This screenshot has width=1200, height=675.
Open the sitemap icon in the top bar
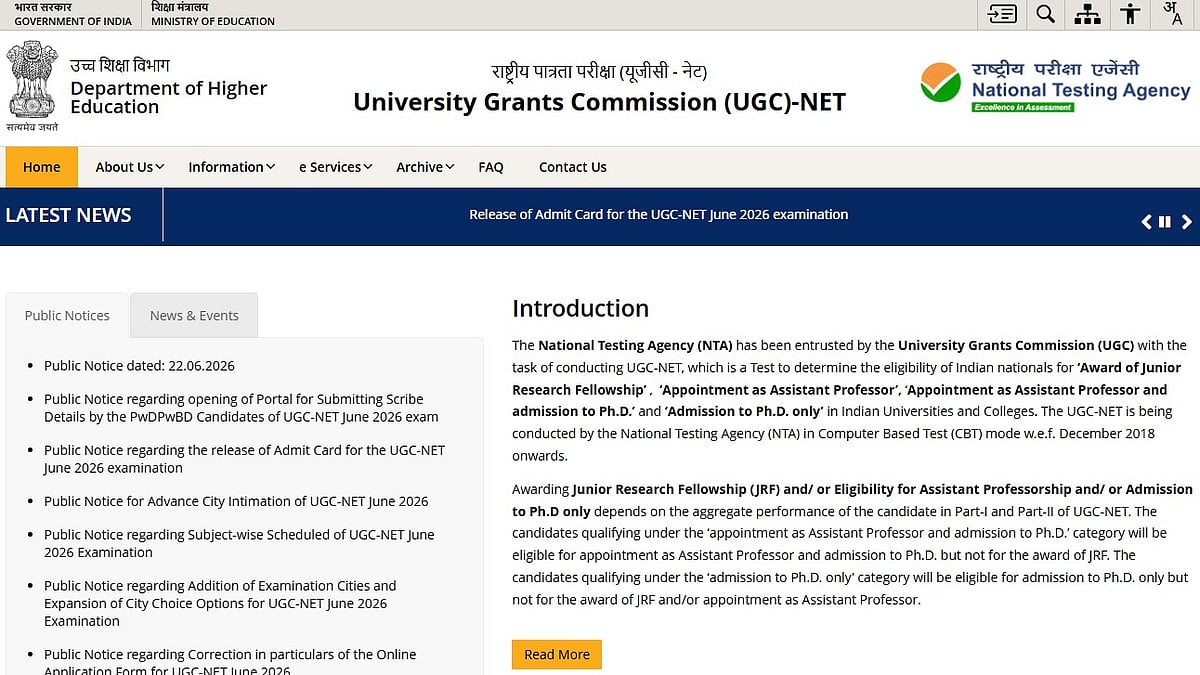[x=1087, y=14]
